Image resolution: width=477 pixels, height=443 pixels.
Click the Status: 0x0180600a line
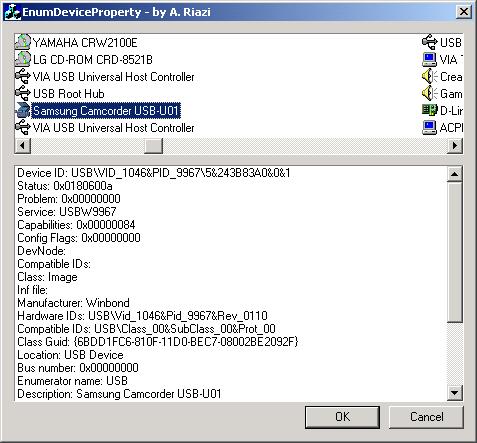[65, 186]
